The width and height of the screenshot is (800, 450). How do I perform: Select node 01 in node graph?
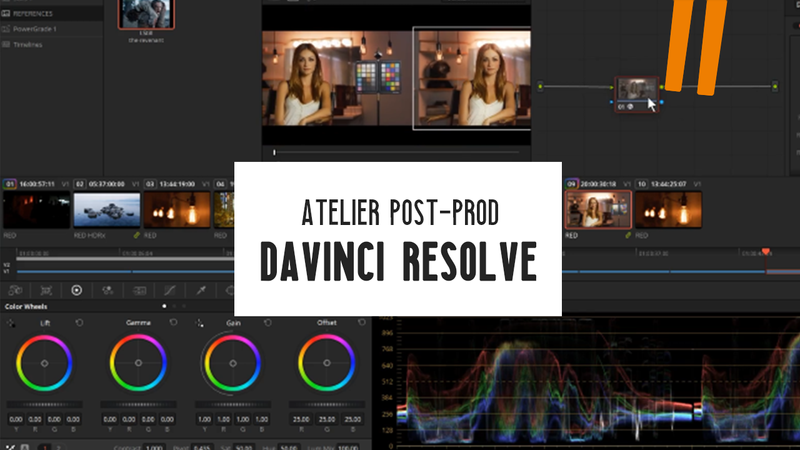637,94
